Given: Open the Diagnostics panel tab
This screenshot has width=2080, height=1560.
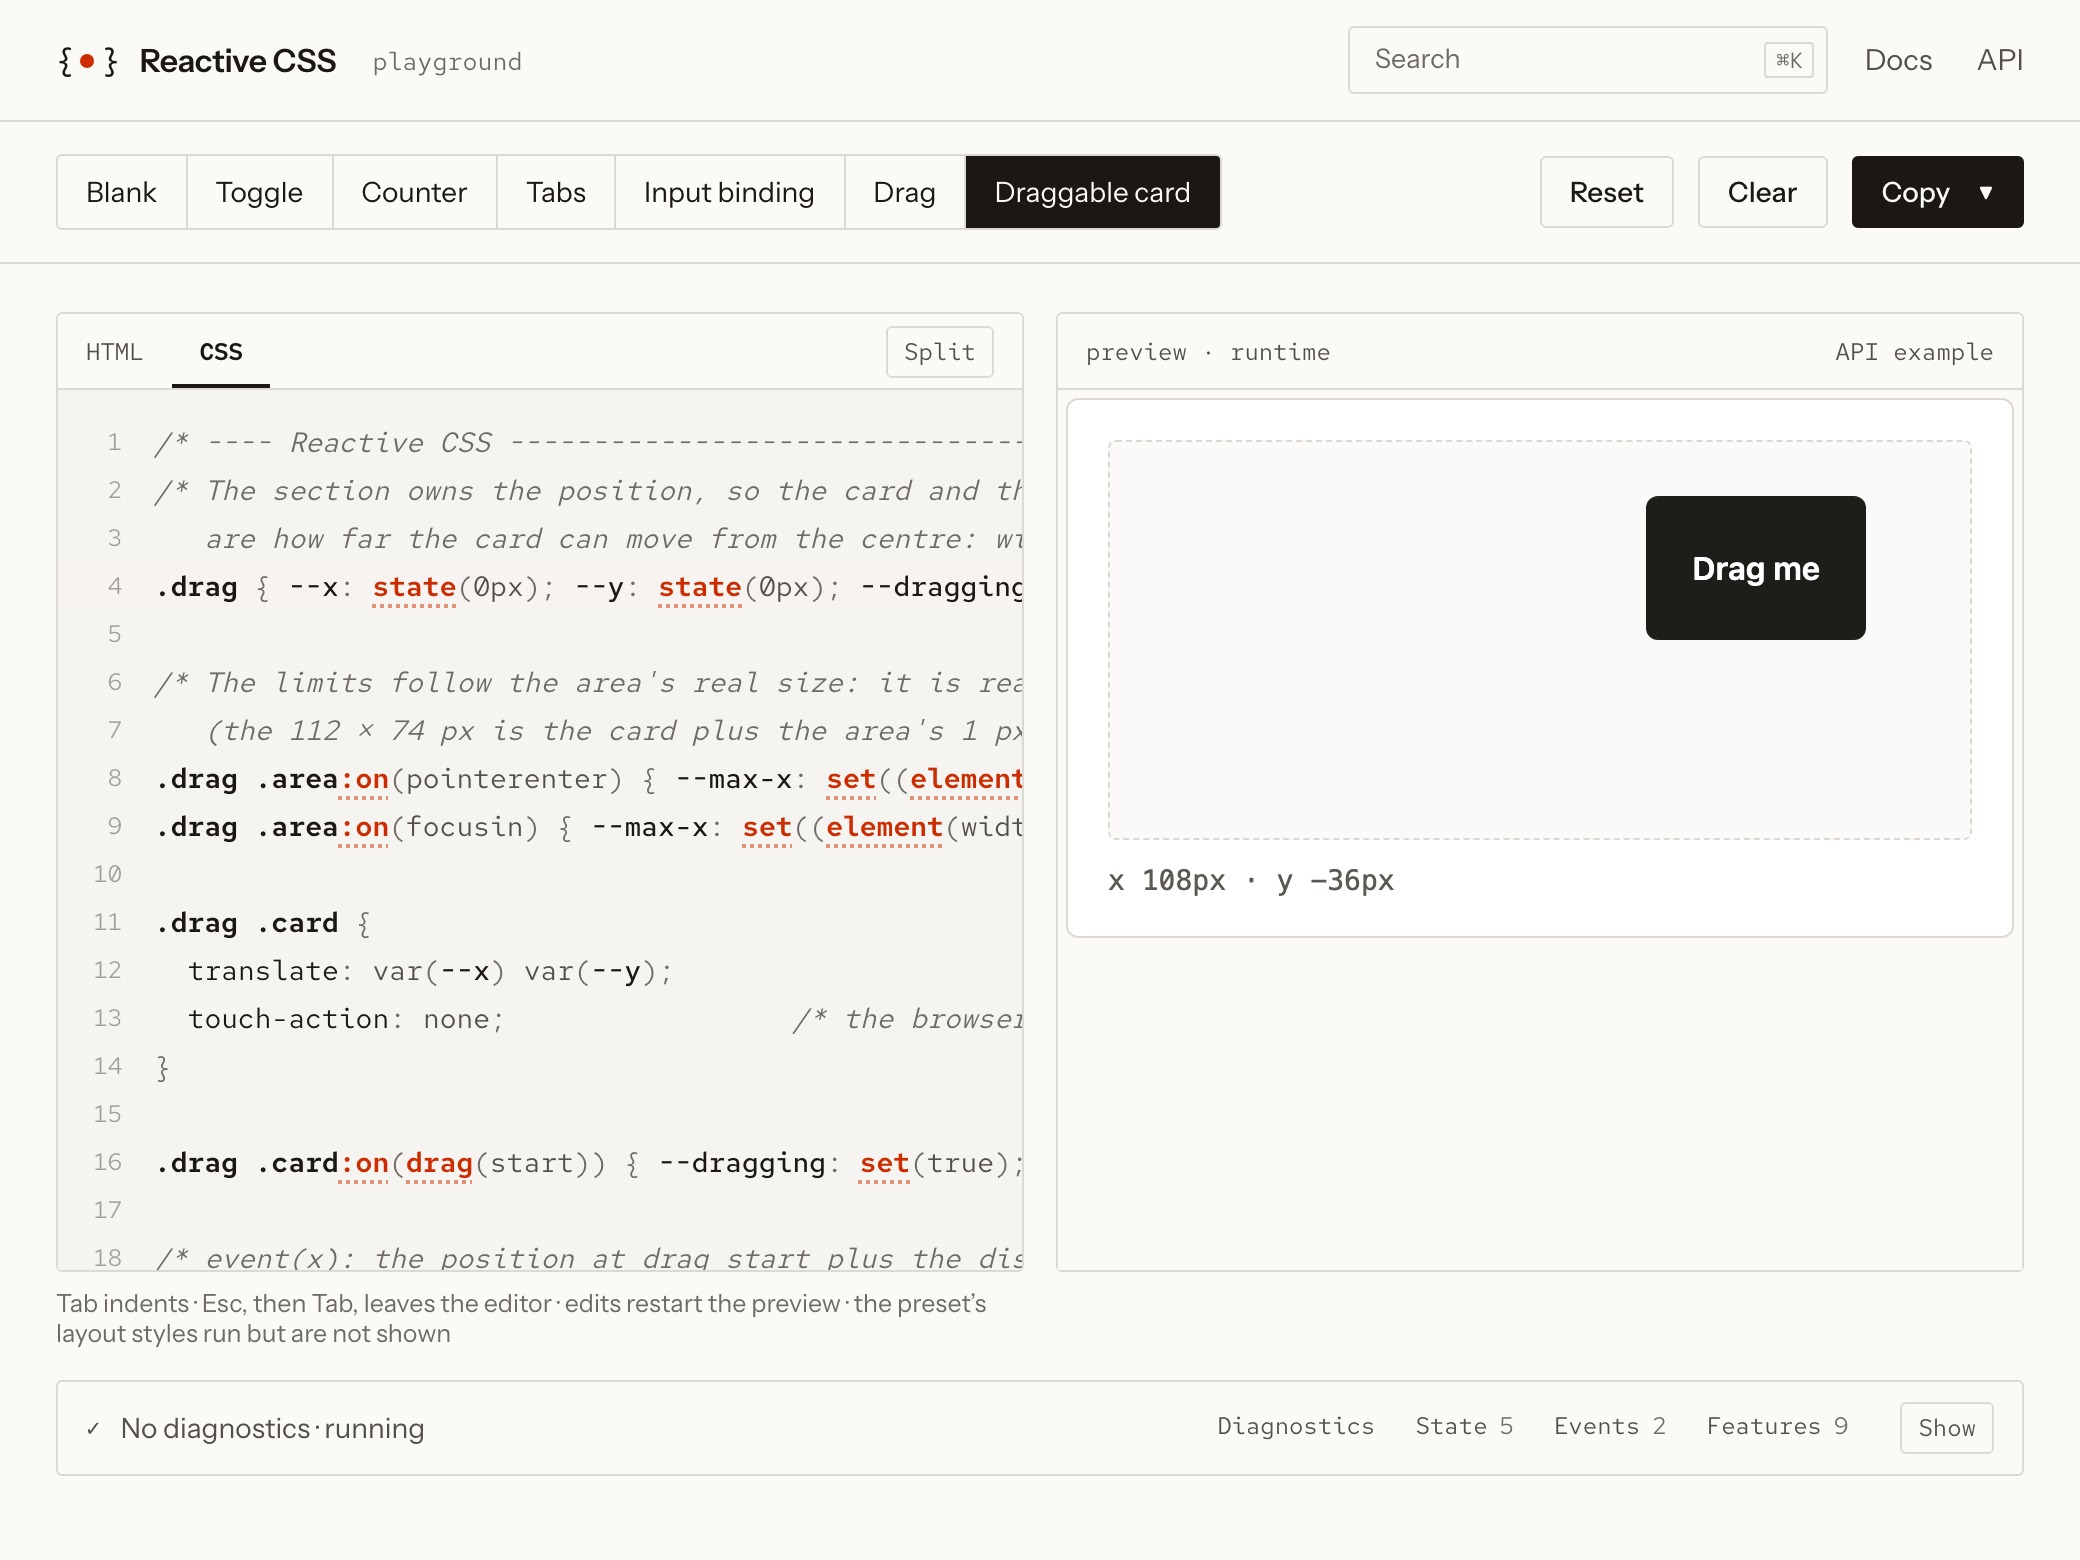Looking at the screenshot, I should (1295, 1427).
